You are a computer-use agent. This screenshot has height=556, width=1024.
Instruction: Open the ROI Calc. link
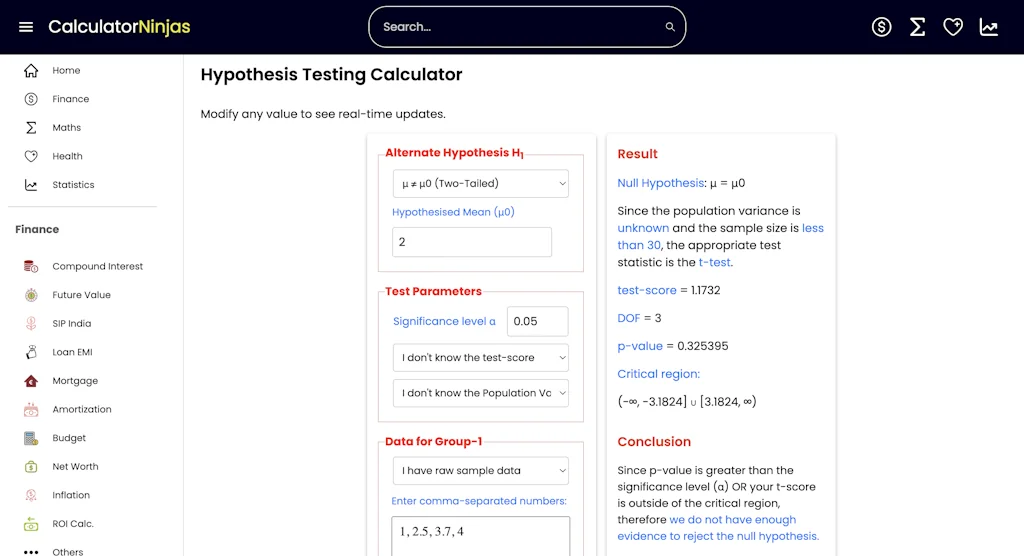72,524
